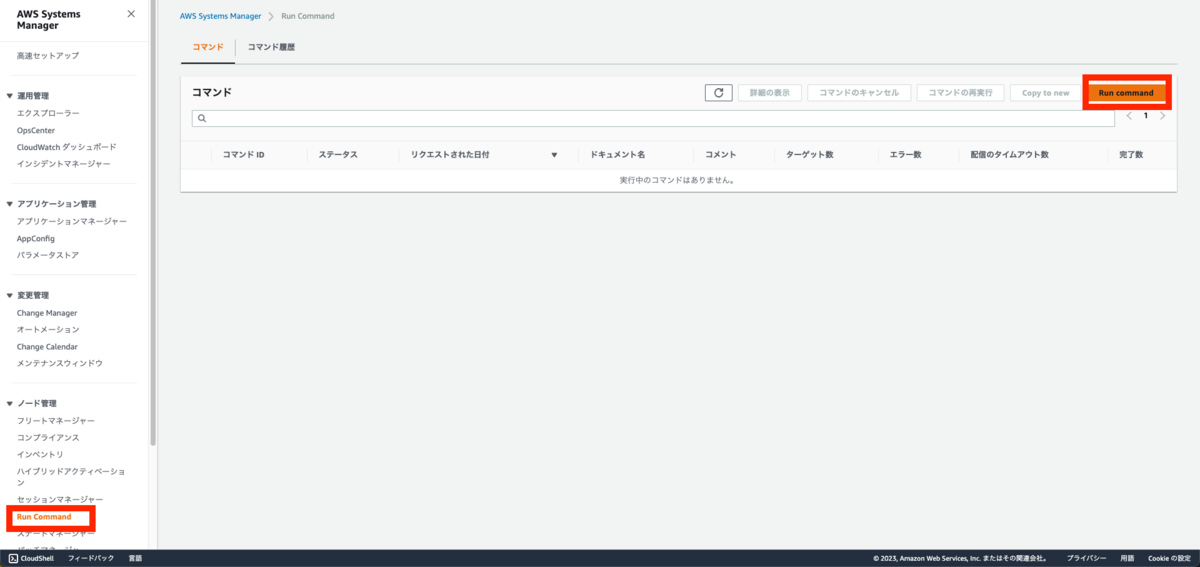Click the コメント column header
The image size is (1200, 567).
pyautogui.click(x=721, y=156)
